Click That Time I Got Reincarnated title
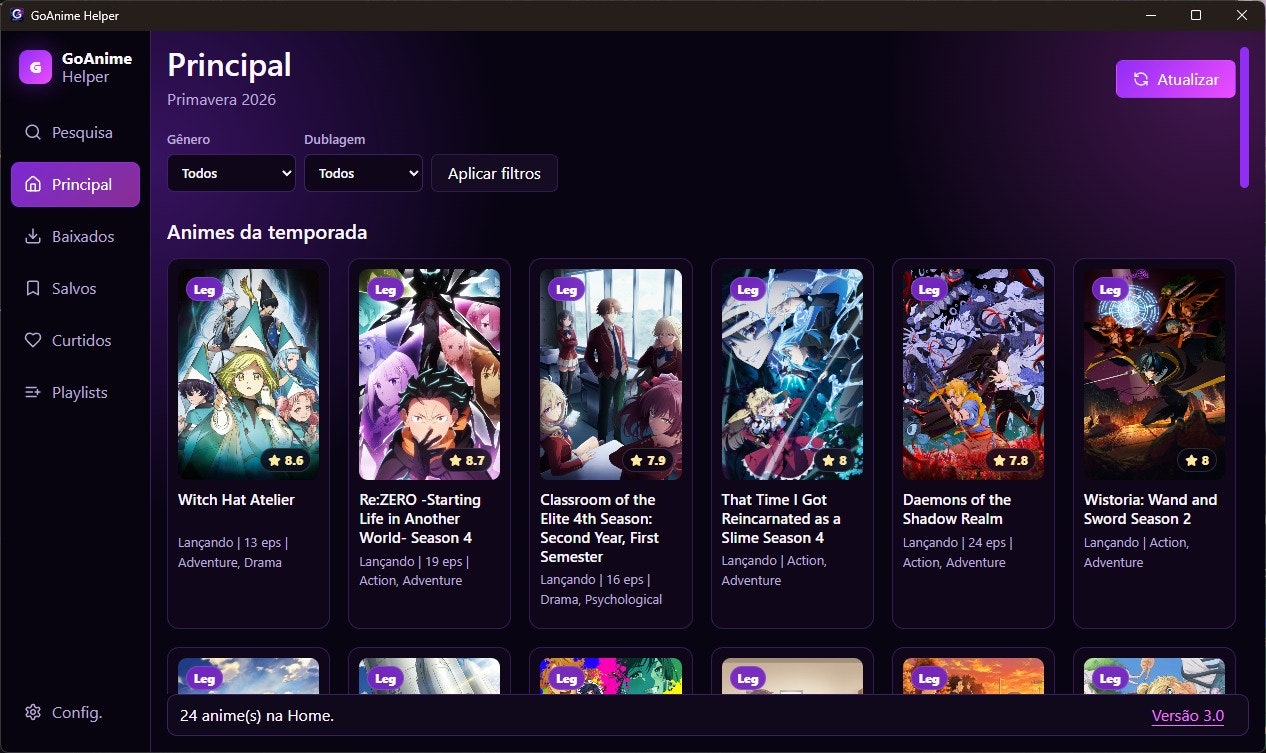The image size is (1266, 753). coord(781,518)
